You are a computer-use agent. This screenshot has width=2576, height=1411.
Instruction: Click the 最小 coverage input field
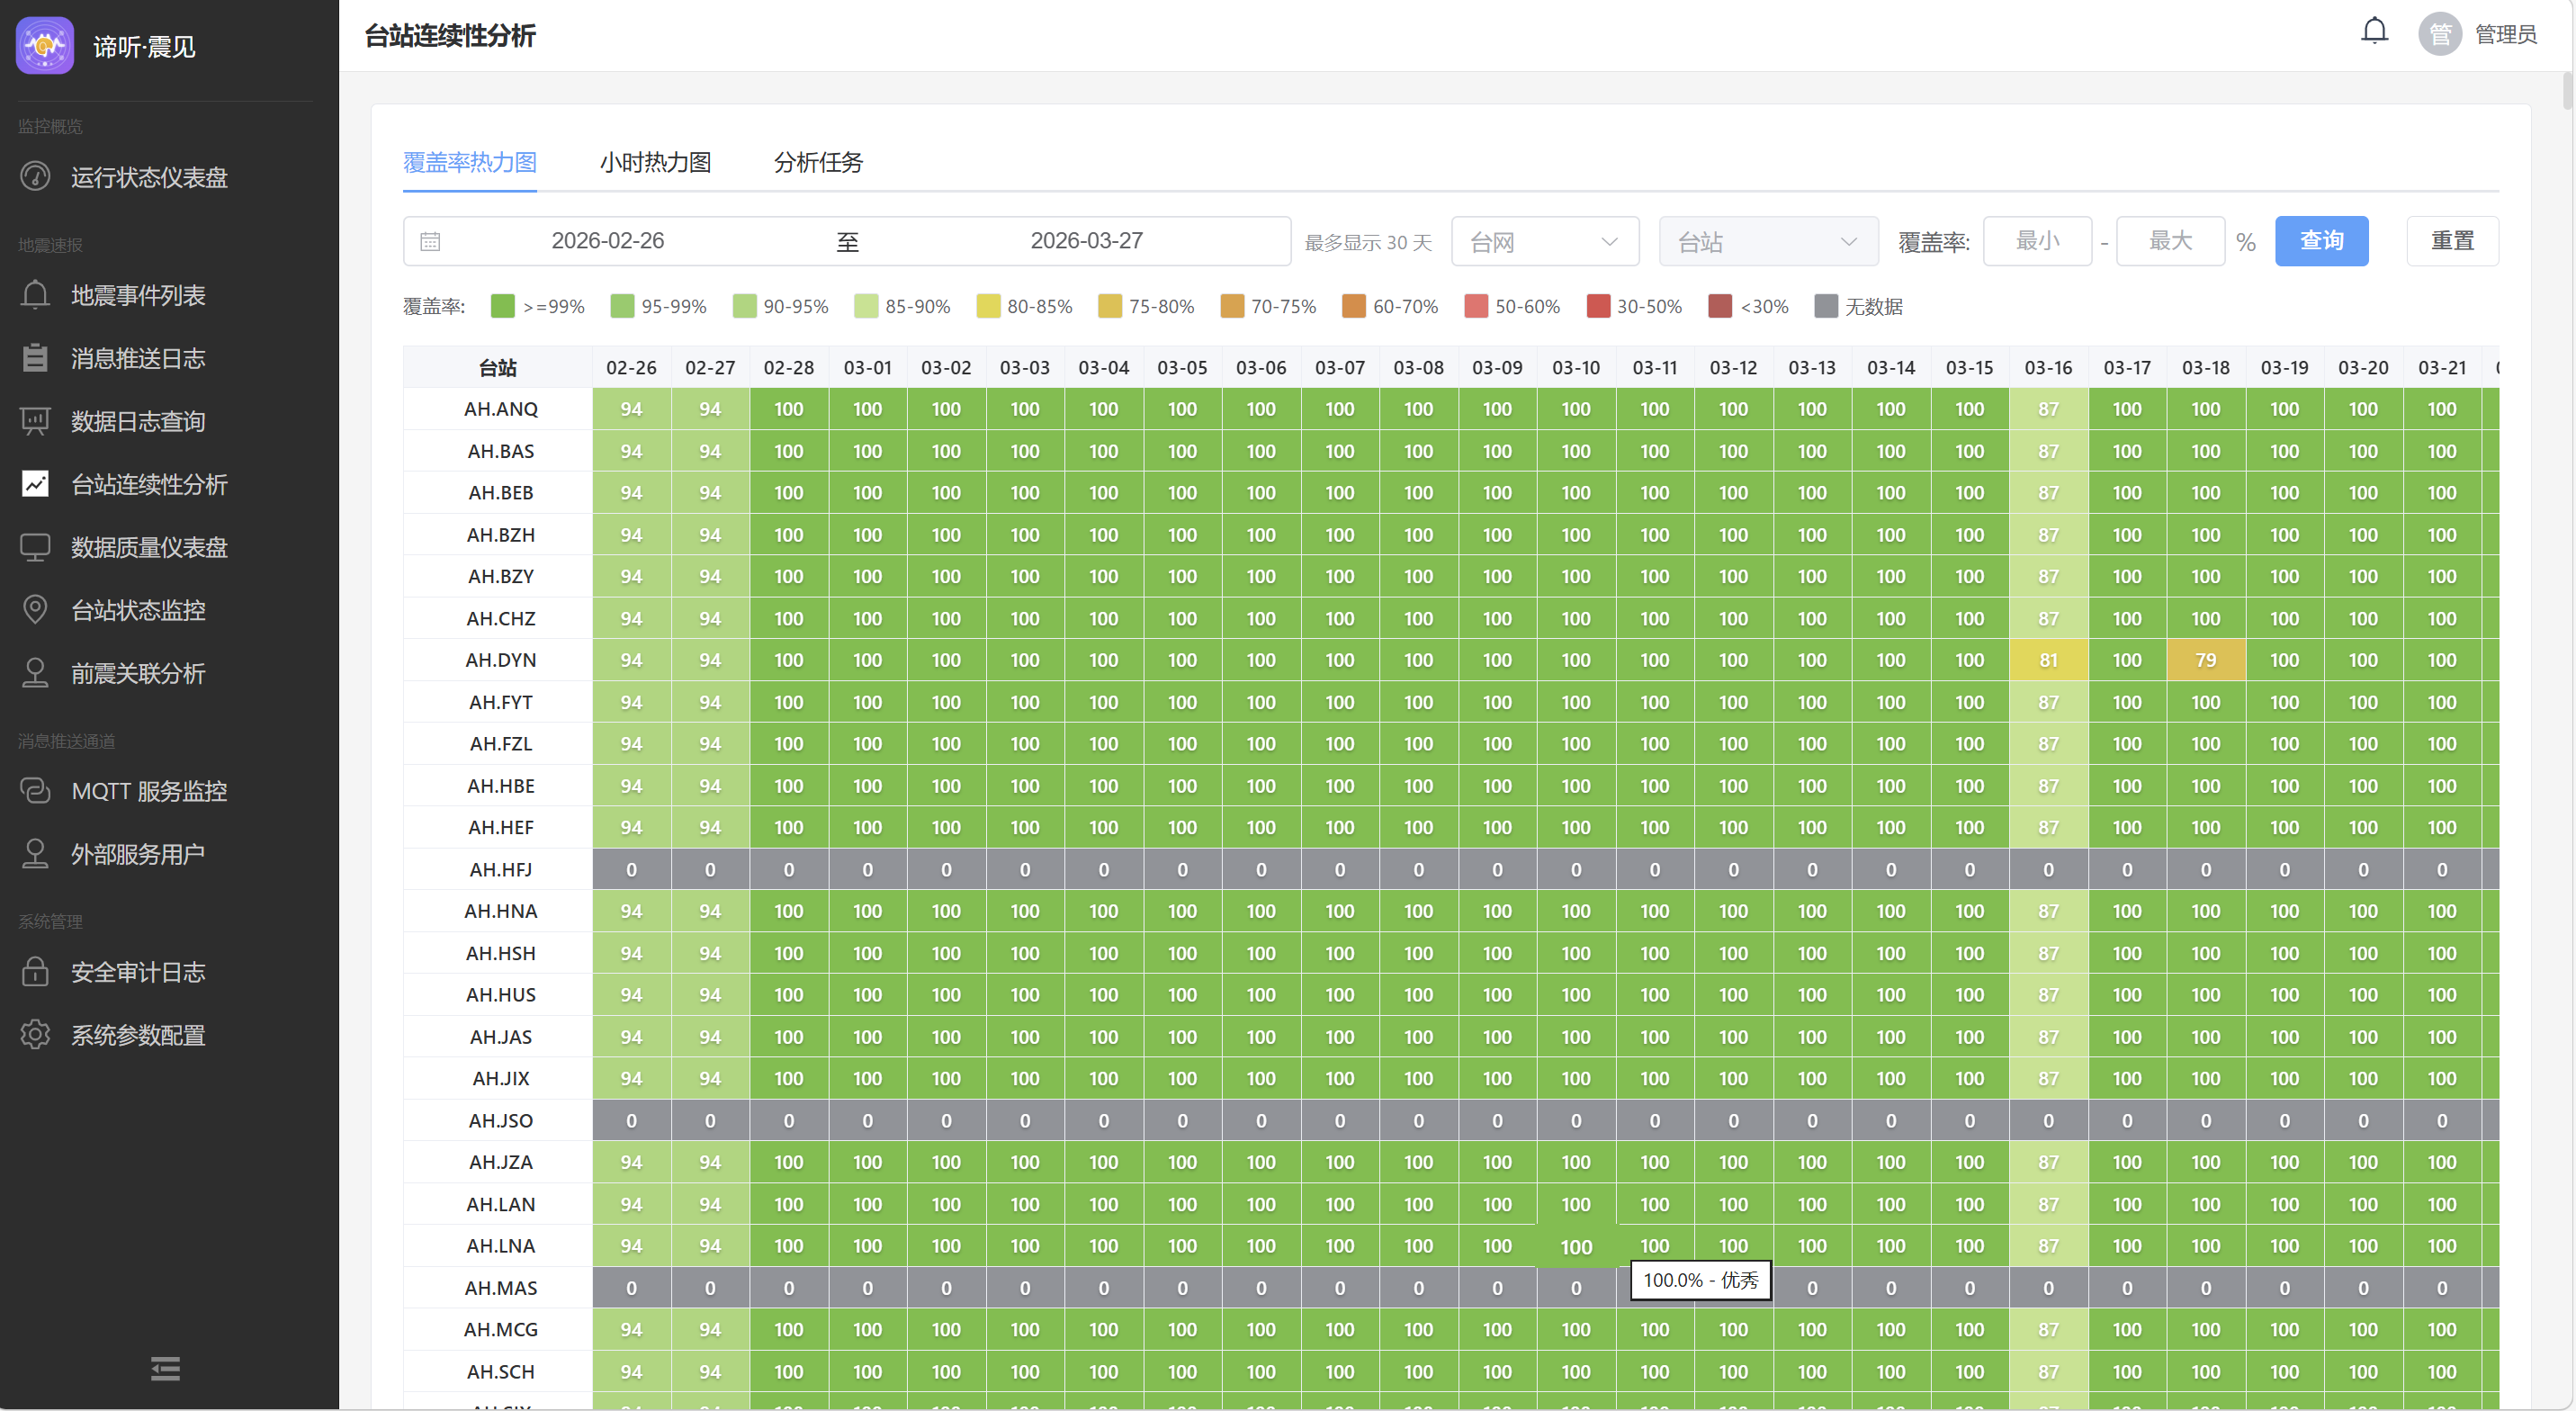point(2036,241)
